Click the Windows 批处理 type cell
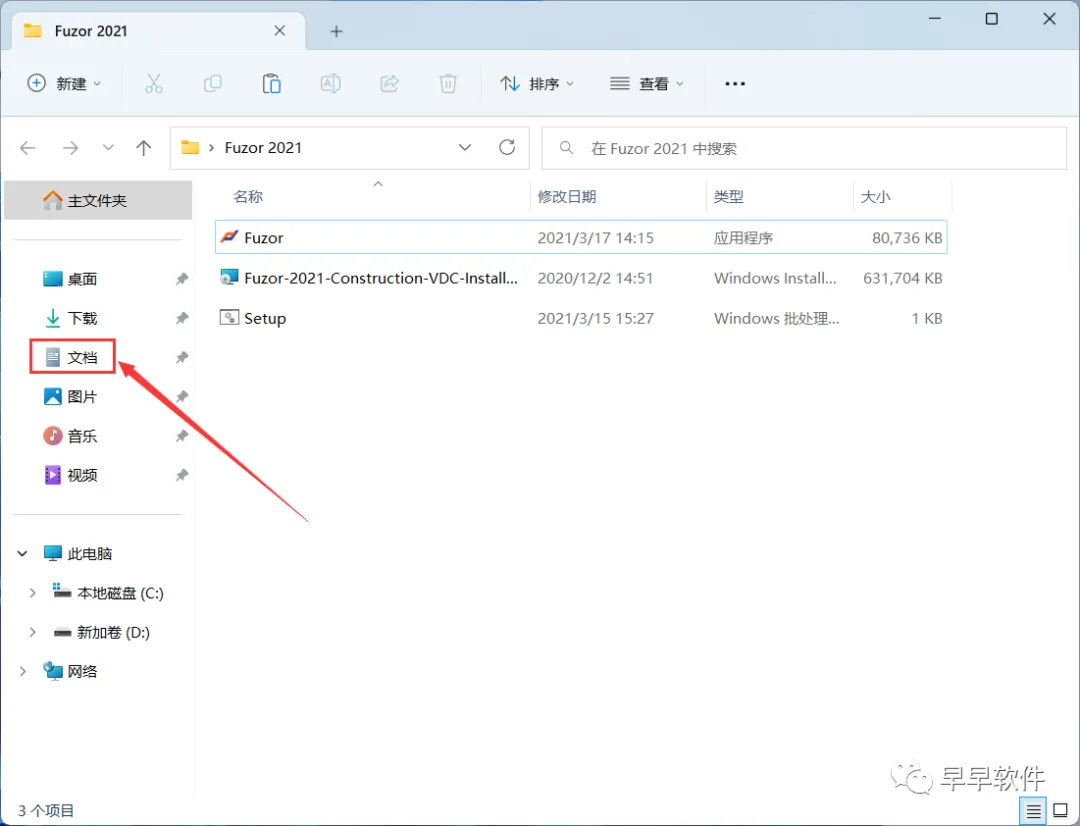The height and width of the screenshot is (826, 1080). click(776, 318)
